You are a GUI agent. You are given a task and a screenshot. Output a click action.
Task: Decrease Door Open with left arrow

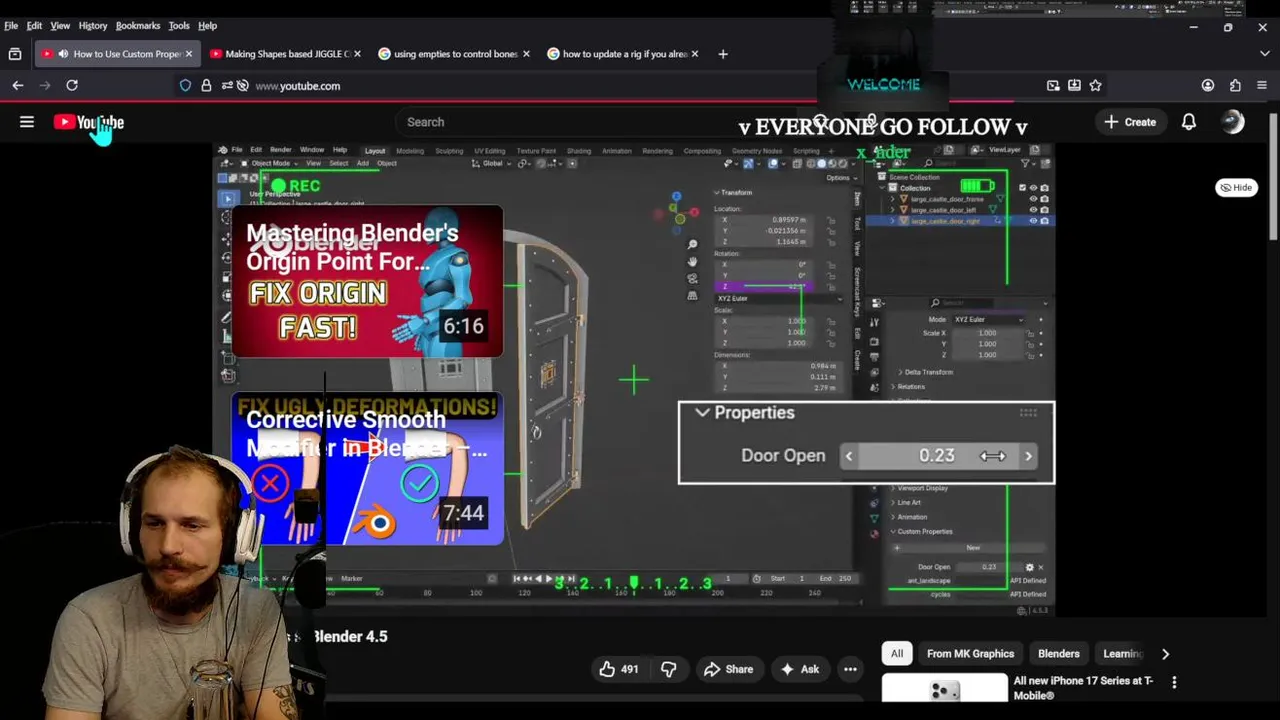point(849,456)
